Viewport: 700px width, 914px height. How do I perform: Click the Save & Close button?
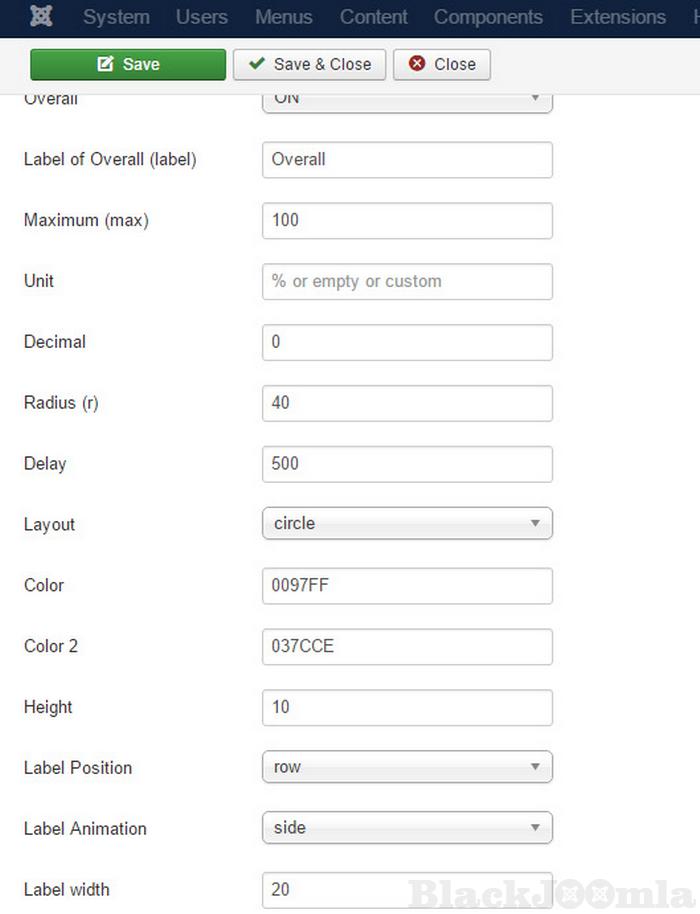(x=310, y=64)
